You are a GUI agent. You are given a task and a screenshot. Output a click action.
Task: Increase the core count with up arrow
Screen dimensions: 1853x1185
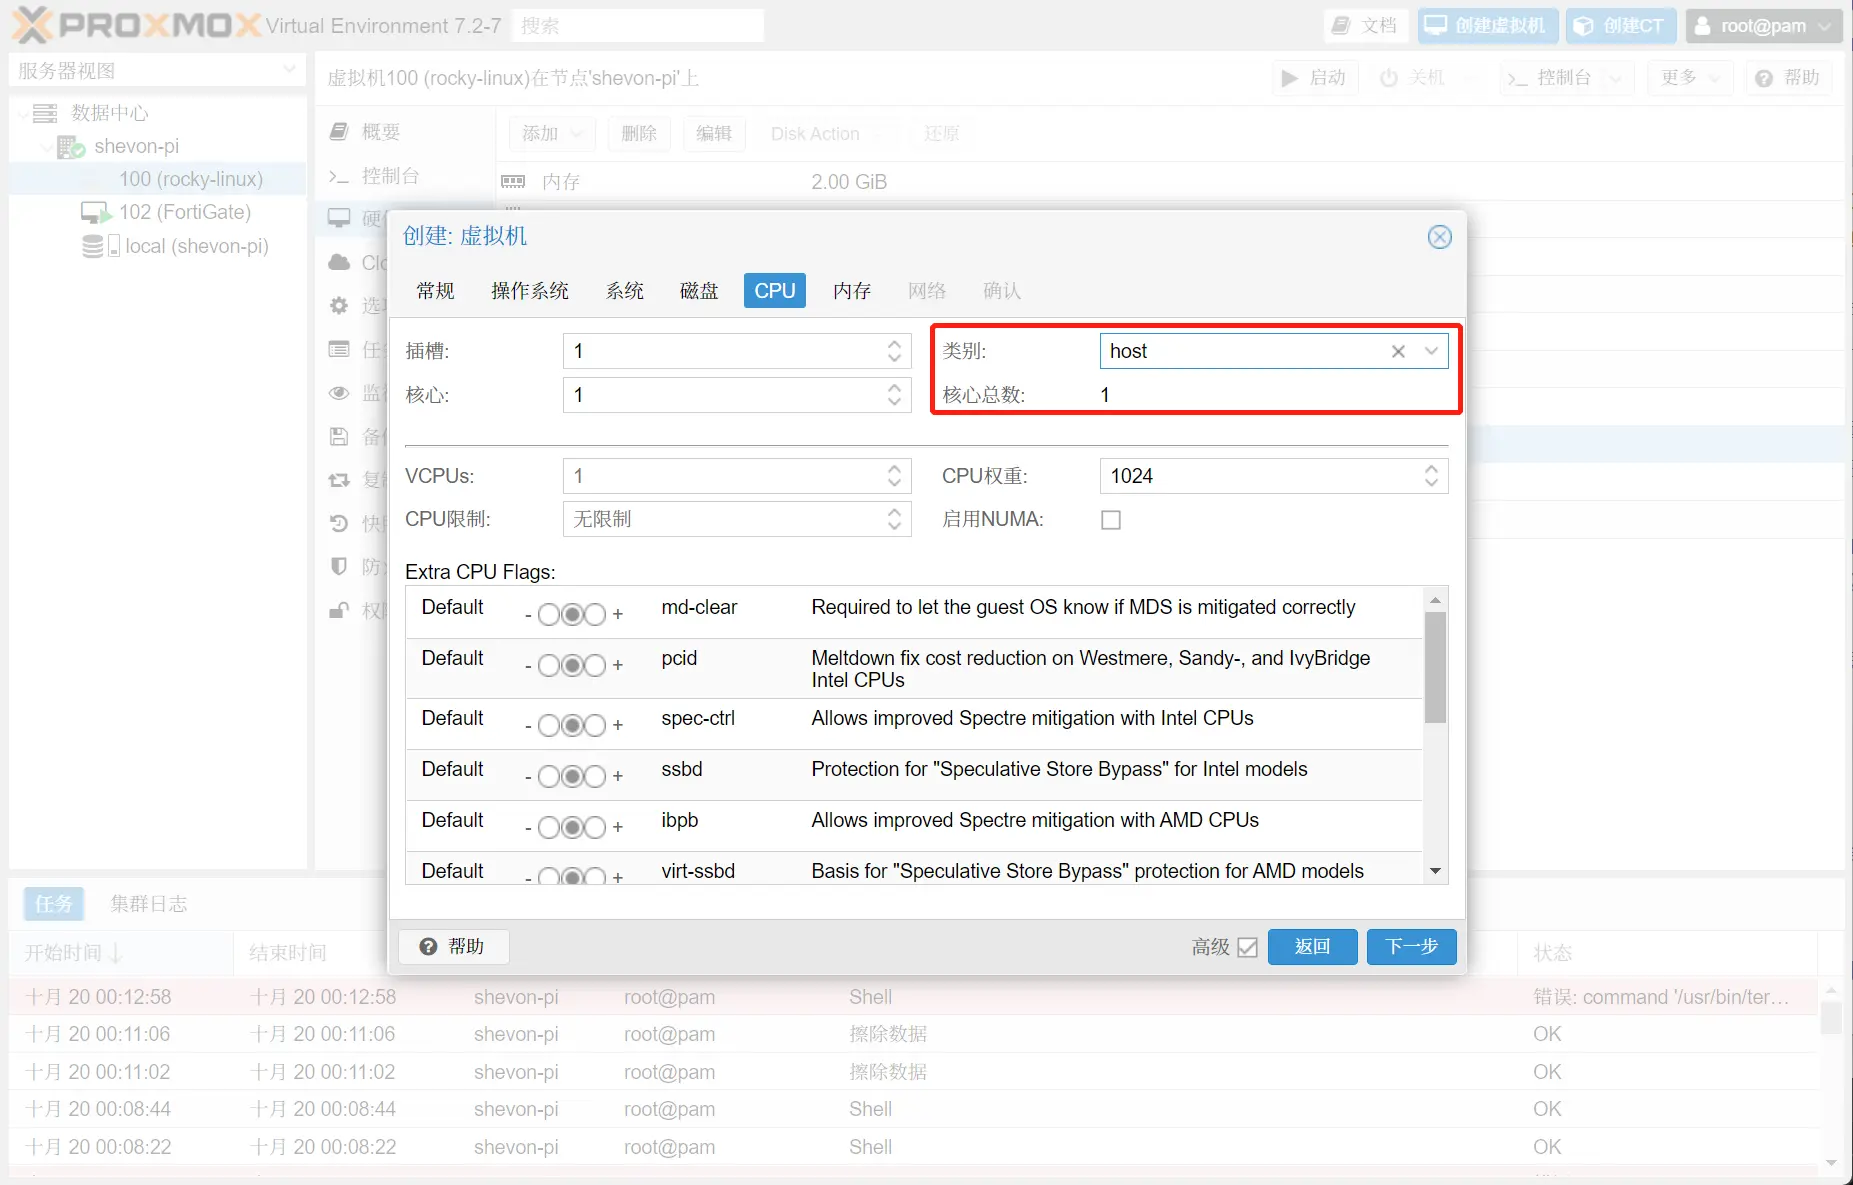point(894,388)
